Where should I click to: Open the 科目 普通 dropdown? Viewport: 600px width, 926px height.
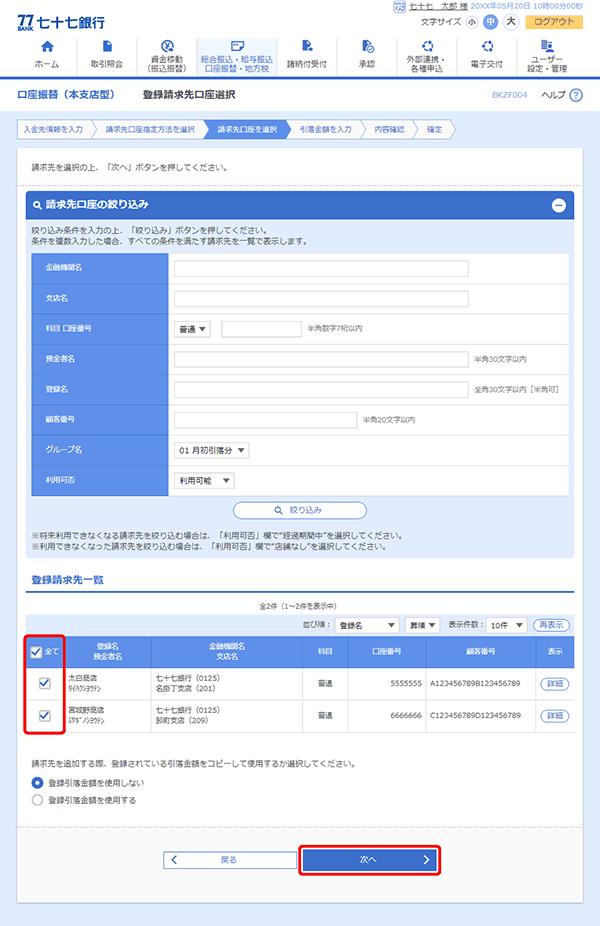[x=192, y=329]
